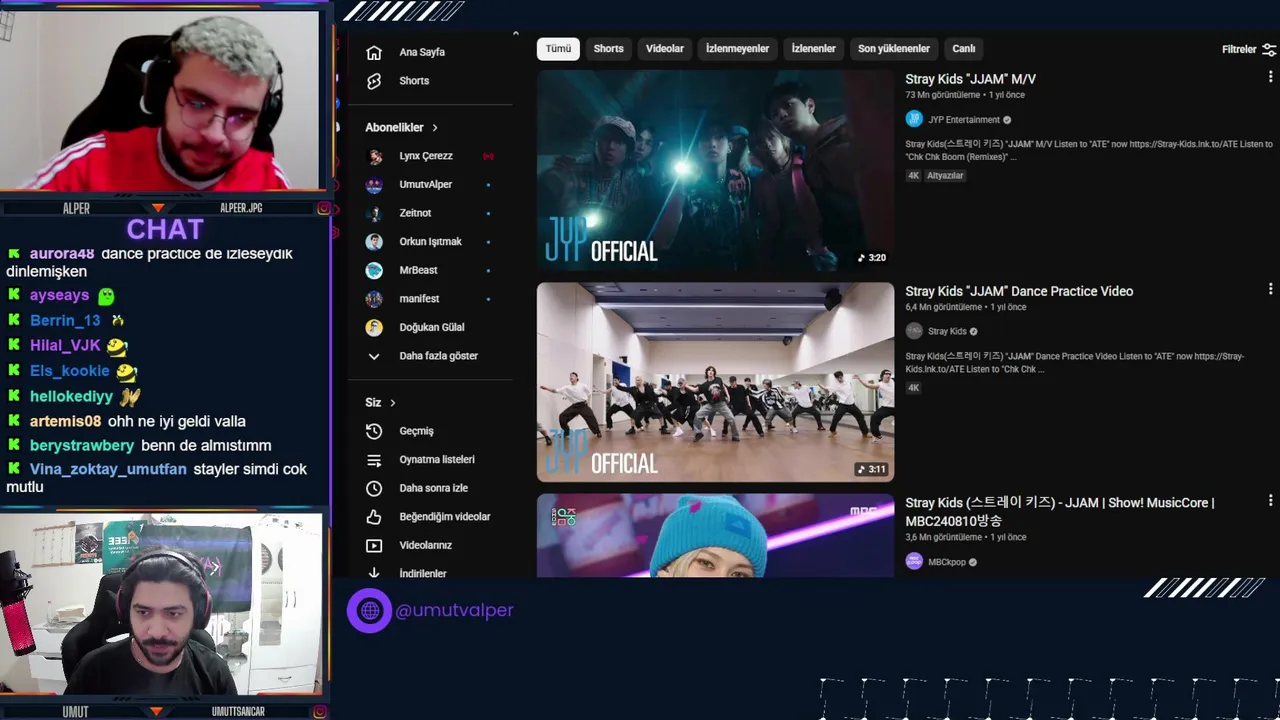This screenshot has width=1280, height=720.
Task: Click Doğukan Gülal channel avatar
Action: 374,327
